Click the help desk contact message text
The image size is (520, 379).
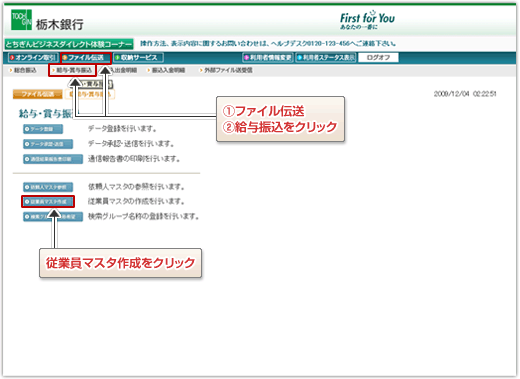coord(268,44)
